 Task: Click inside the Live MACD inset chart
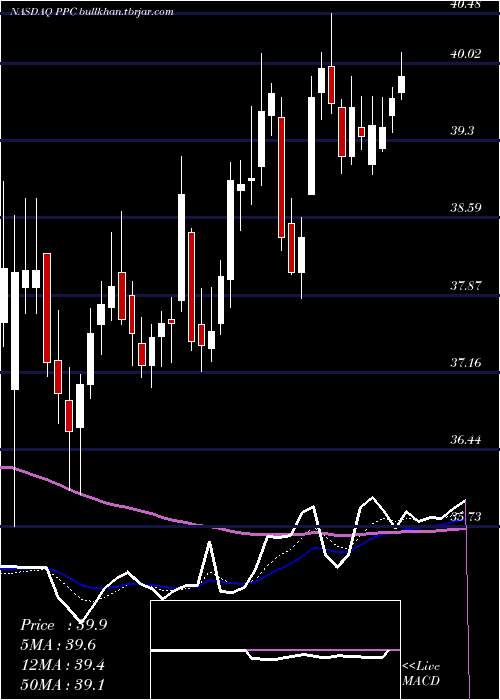point(275,650)
